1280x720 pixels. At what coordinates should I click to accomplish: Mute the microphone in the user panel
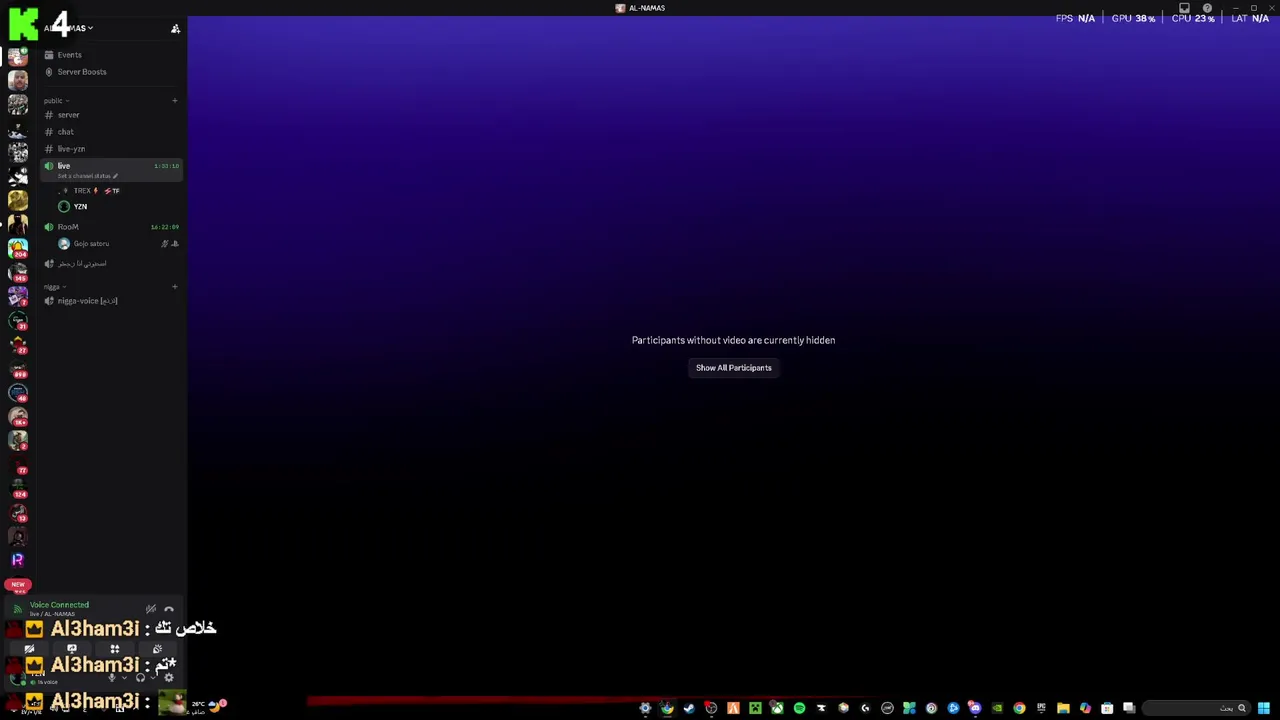coord(112,678)
